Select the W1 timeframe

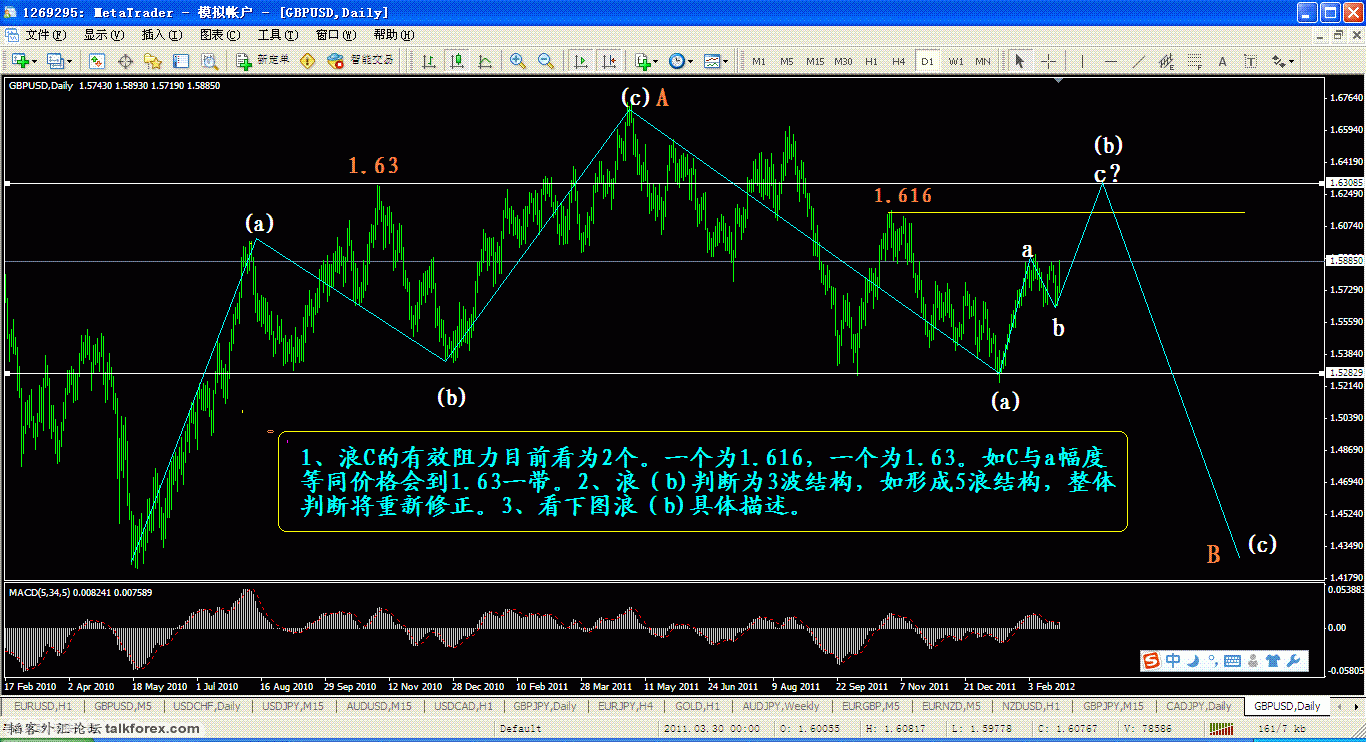click(x=956, y=61)
